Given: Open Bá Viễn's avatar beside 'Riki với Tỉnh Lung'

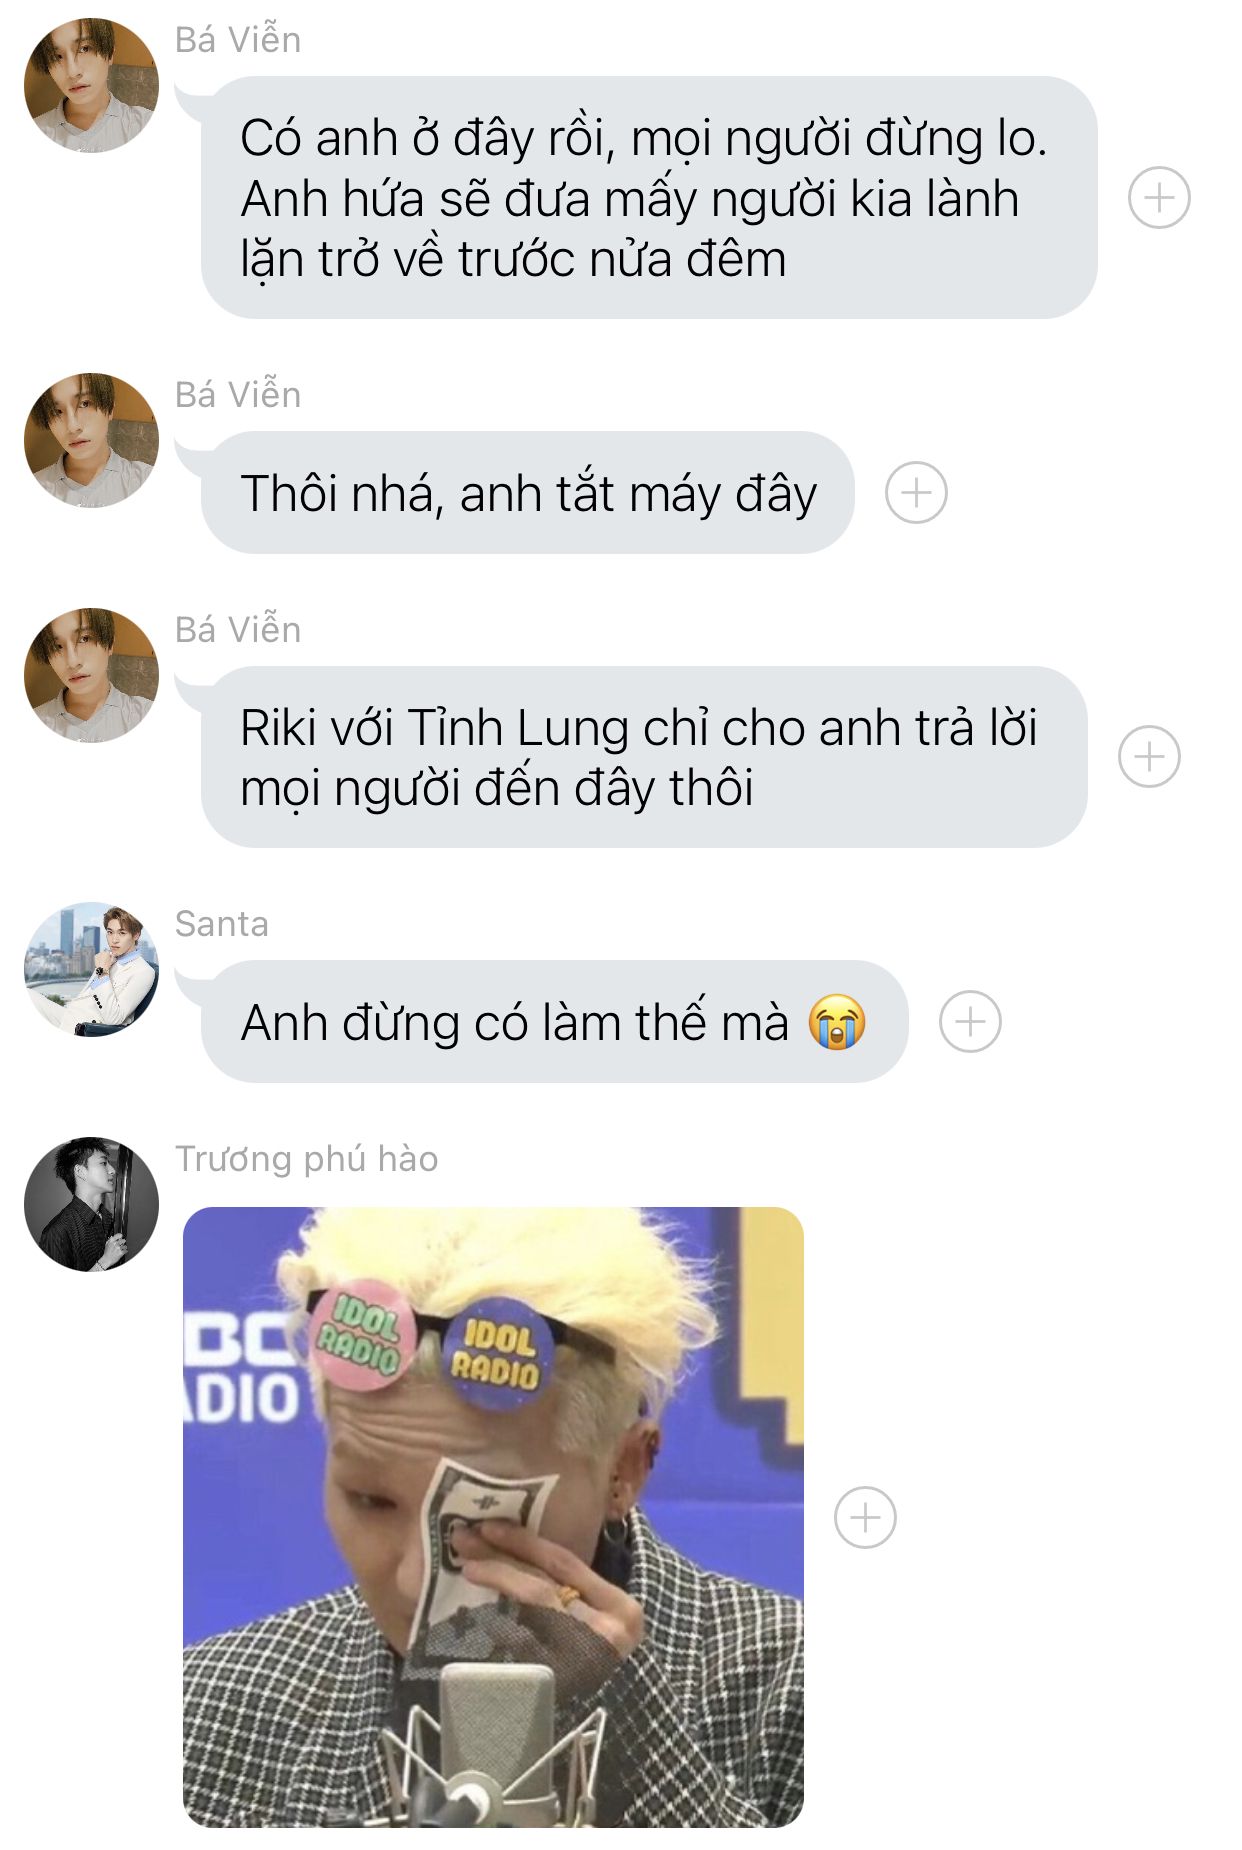Looking at the screenshot, I should coord(91,675).
